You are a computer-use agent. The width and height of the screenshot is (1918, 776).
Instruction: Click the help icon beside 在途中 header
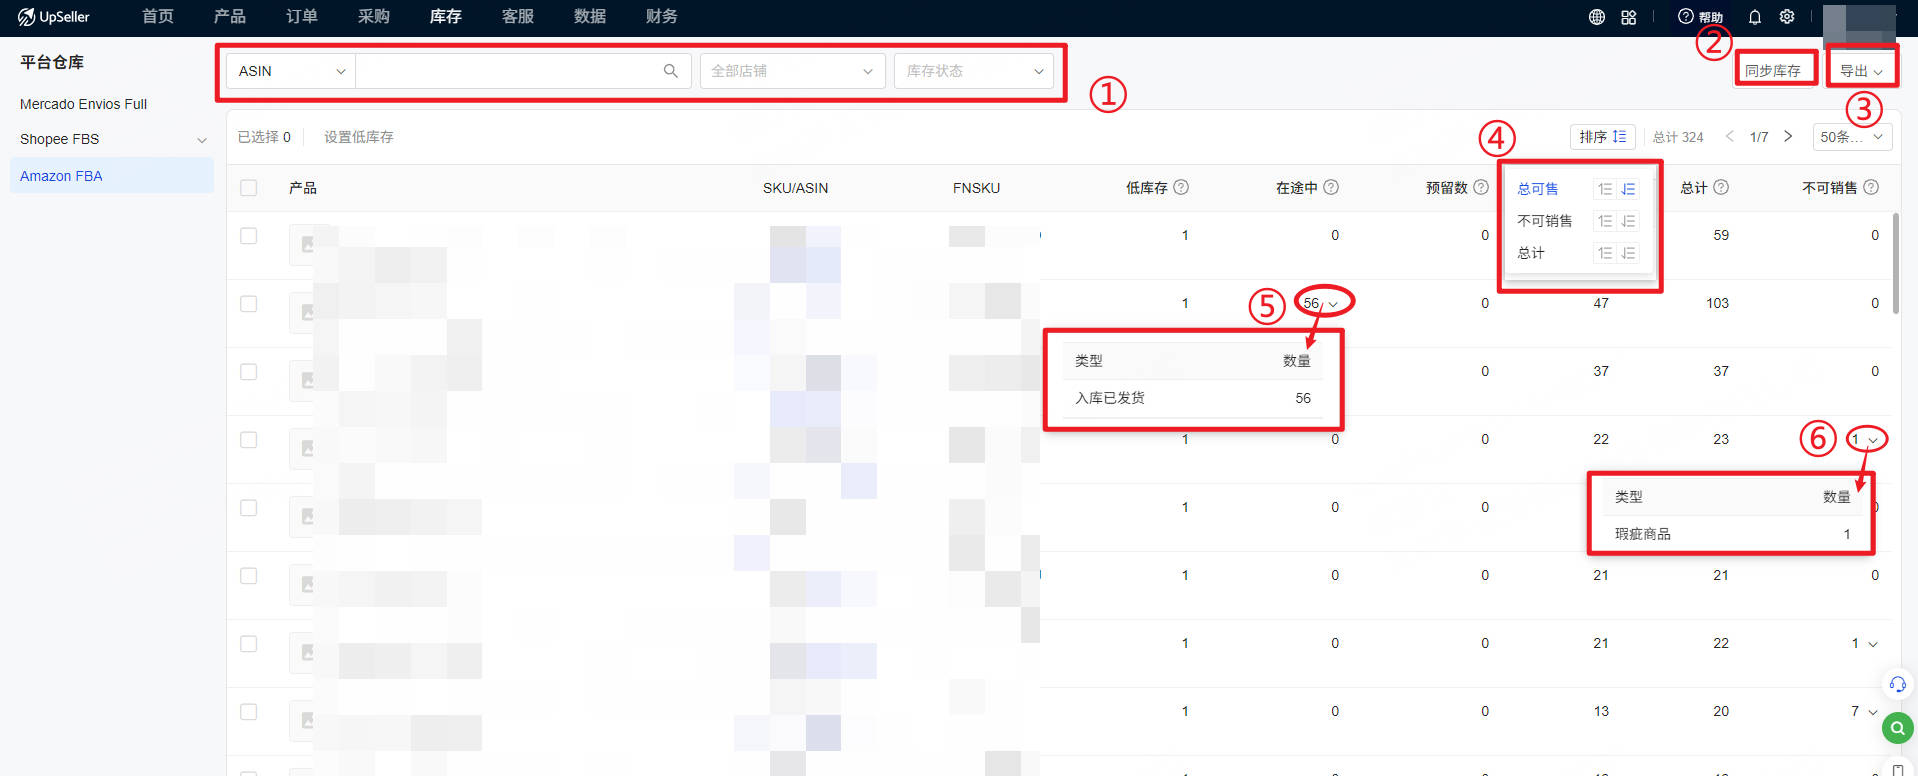click(x=1331, y=187)
